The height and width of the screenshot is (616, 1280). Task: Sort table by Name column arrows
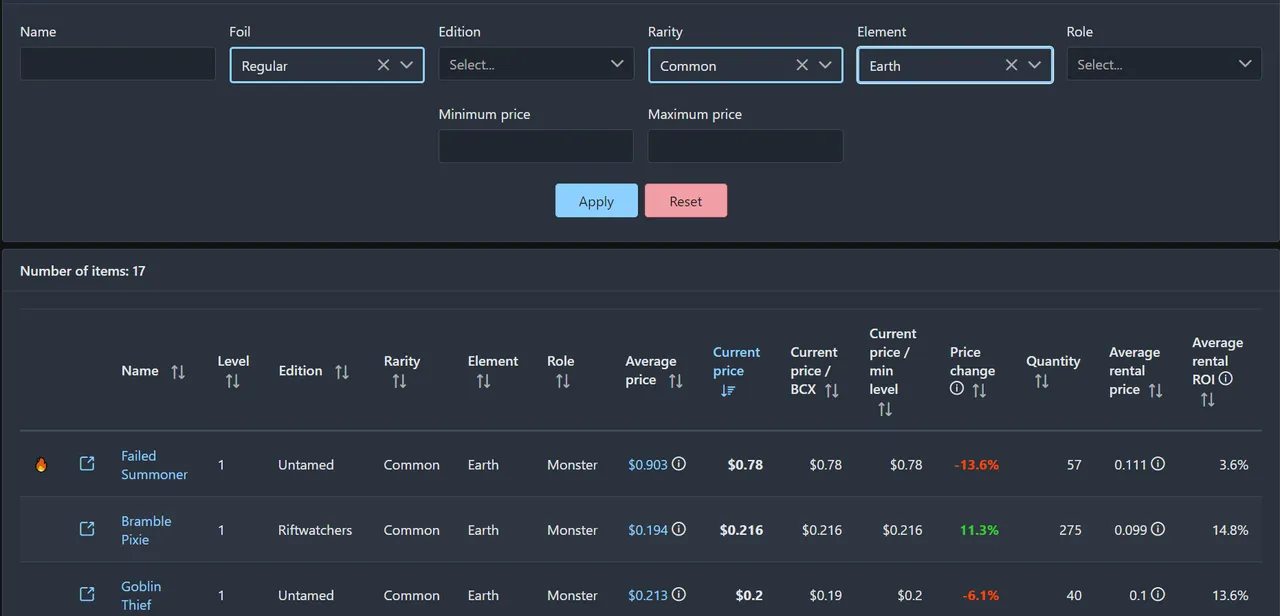tap(178, 372)
